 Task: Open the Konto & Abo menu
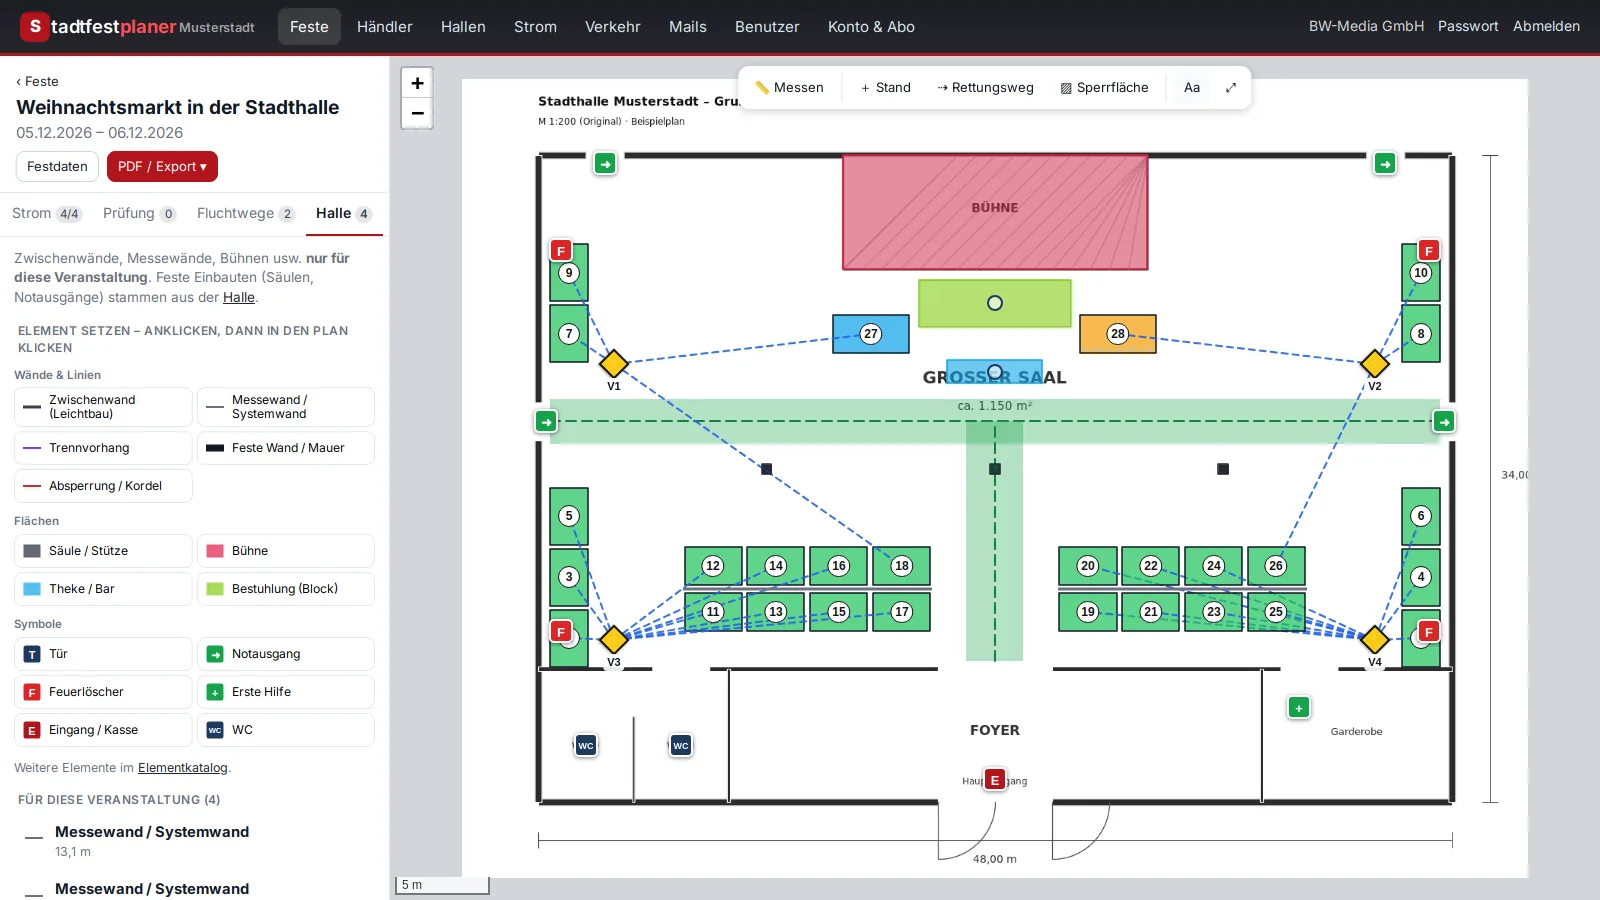point(871,27)
